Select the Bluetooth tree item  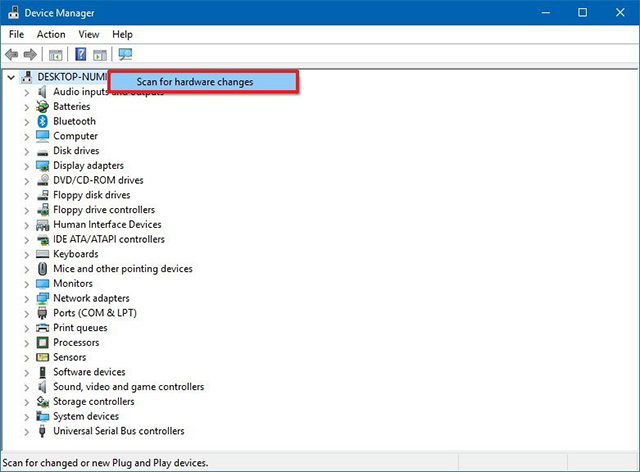[74, 121]
